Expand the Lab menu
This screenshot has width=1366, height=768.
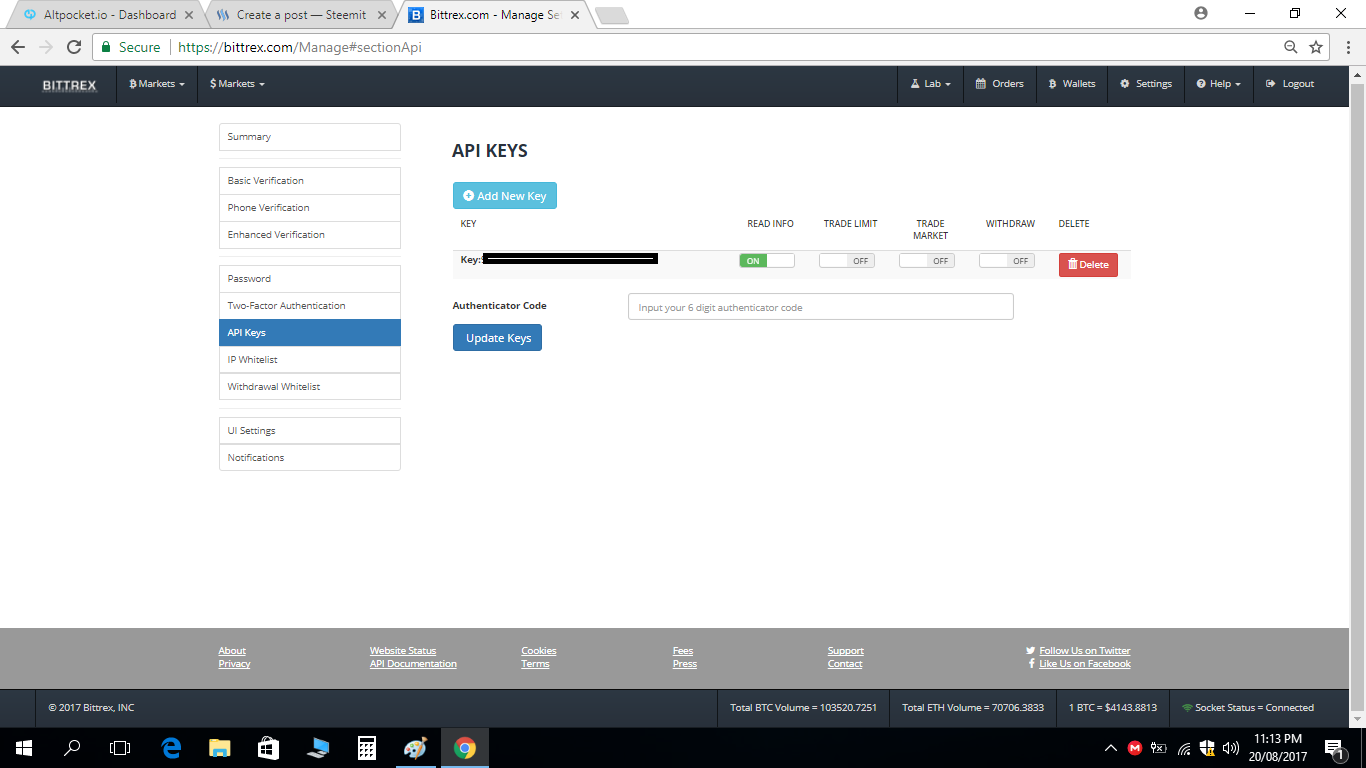(x=930, y=84)
